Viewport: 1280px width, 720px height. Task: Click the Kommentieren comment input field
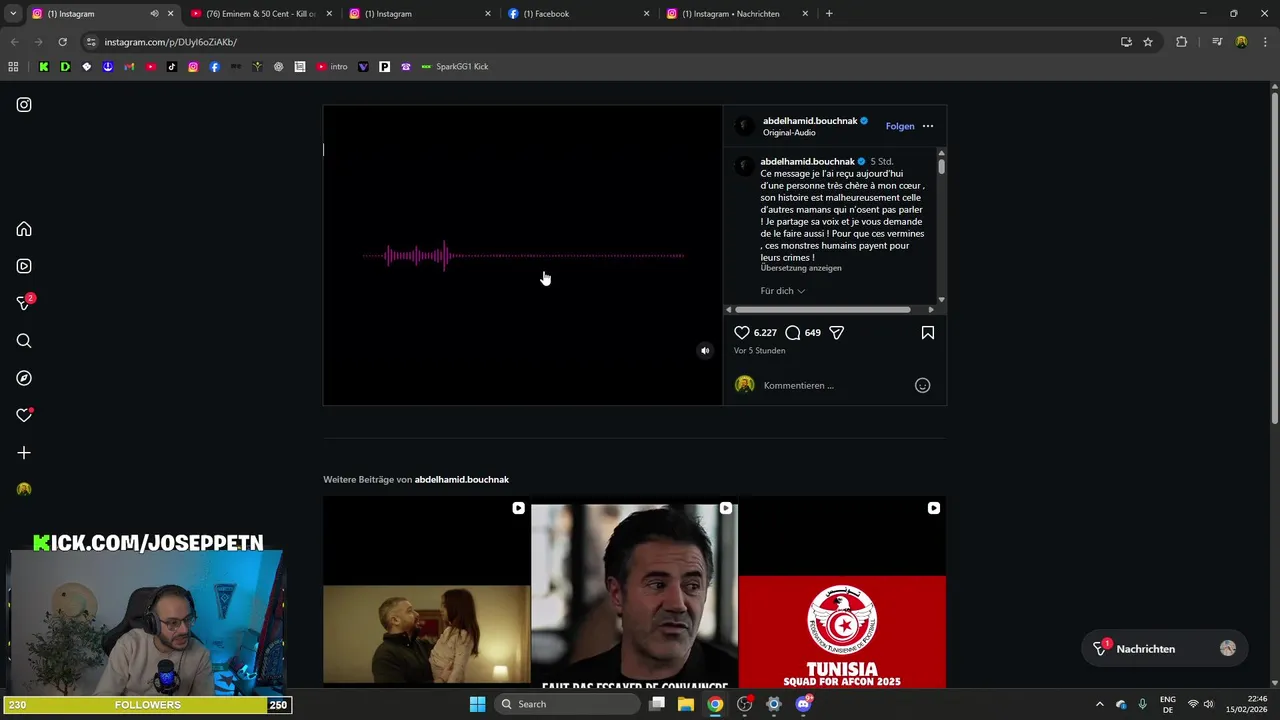[x=835, y=386]
